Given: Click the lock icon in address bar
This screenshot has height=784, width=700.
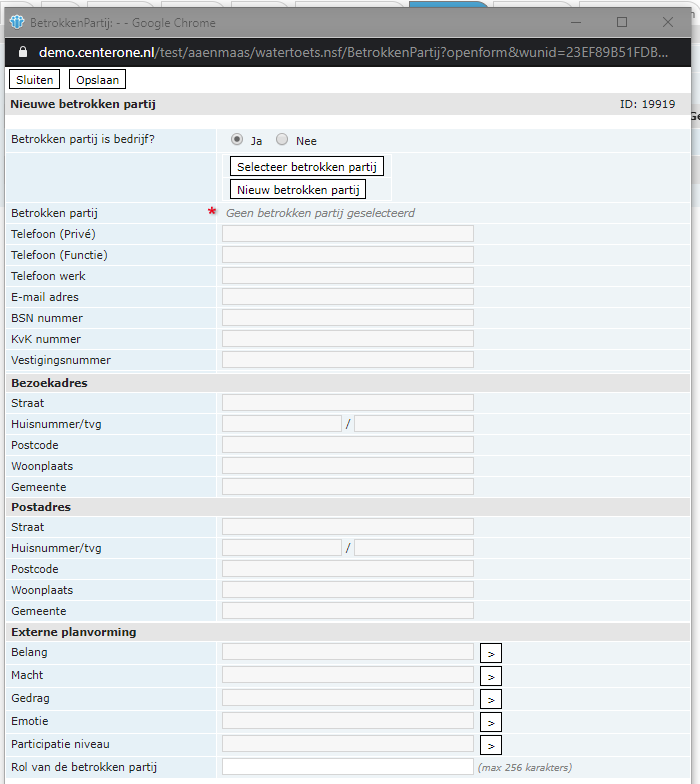Looking at the screenshot, I should (x=24, y=52).
